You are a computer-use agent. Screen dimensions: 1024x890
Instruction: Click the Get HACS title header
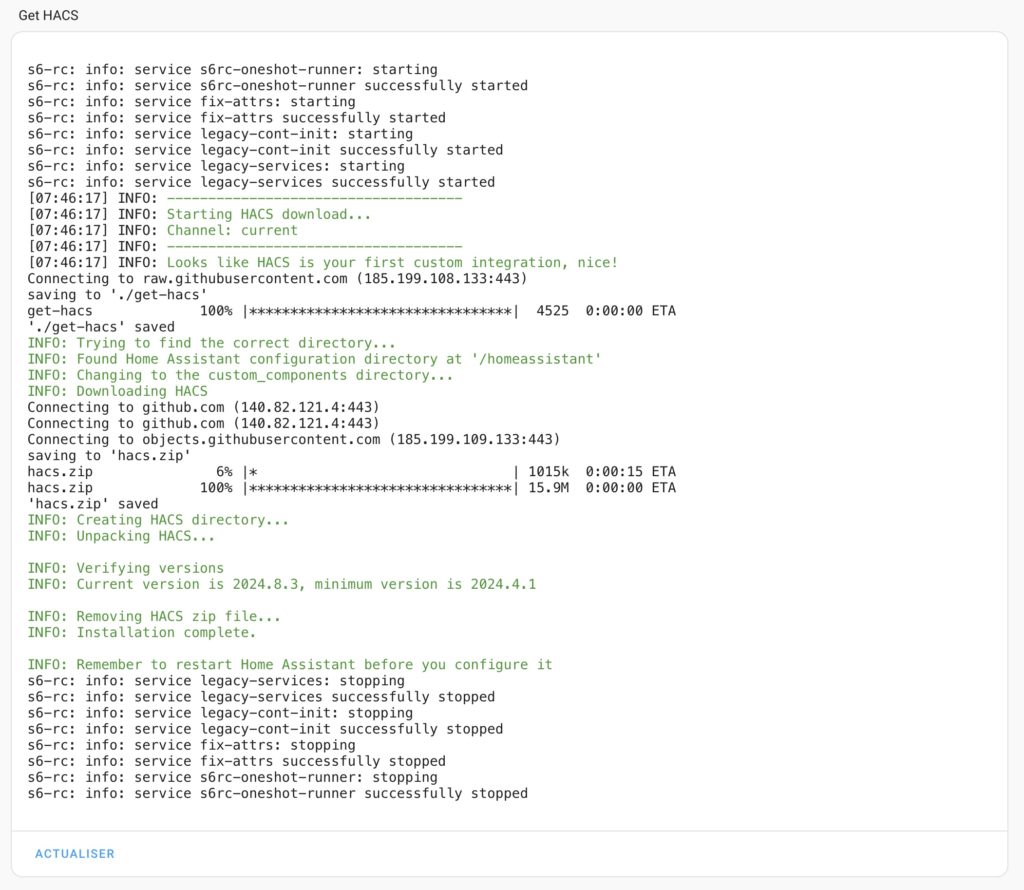(x=48, y=16)
